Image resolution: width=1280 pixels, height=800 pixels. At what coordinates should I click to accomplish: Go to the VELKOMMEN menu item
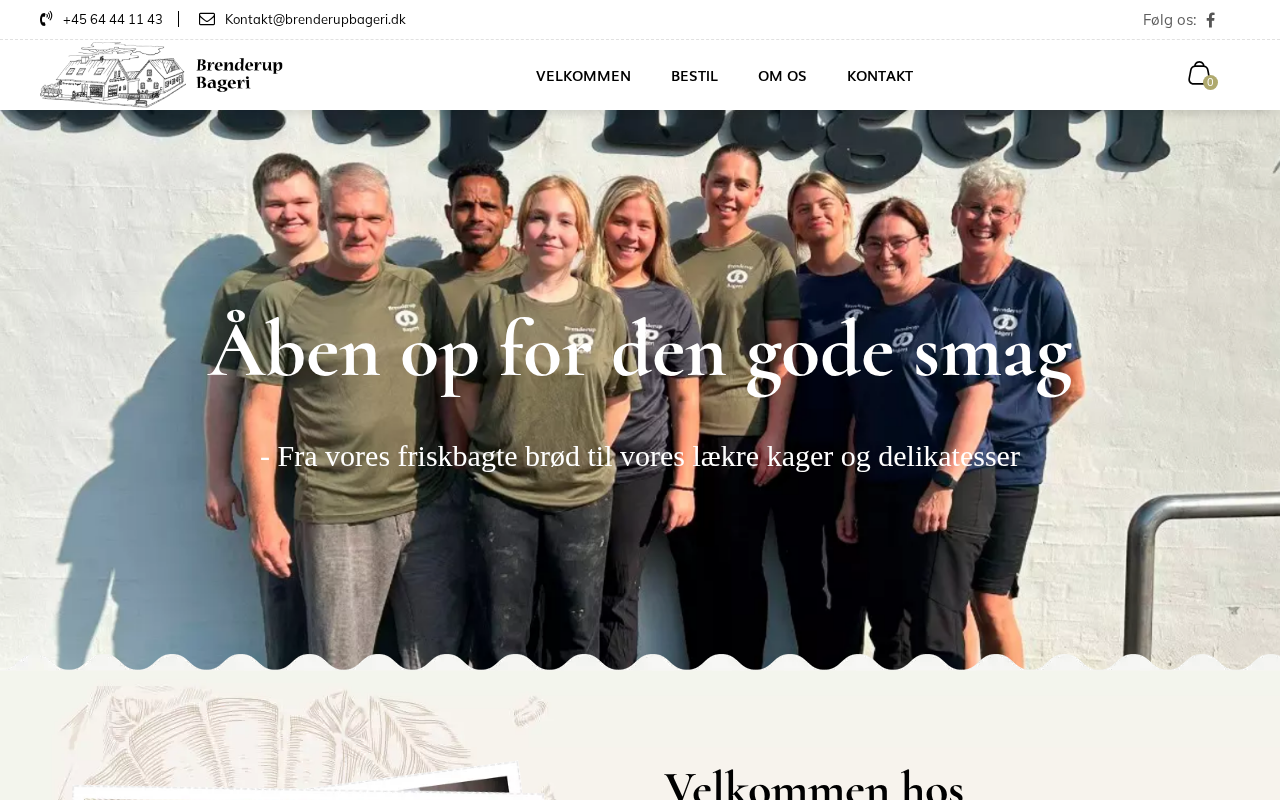583,76
